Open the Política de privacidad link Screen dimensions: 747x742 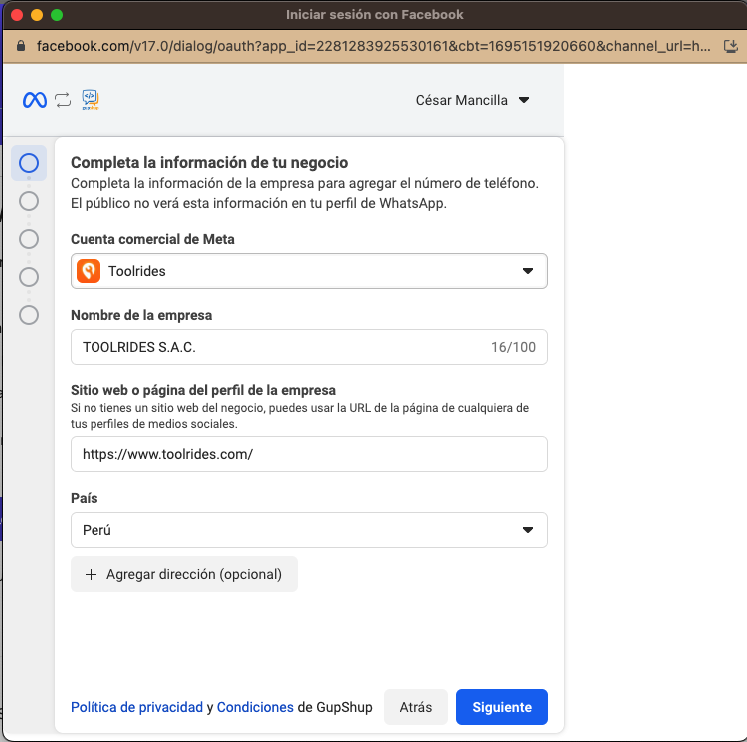click(137, 707)
